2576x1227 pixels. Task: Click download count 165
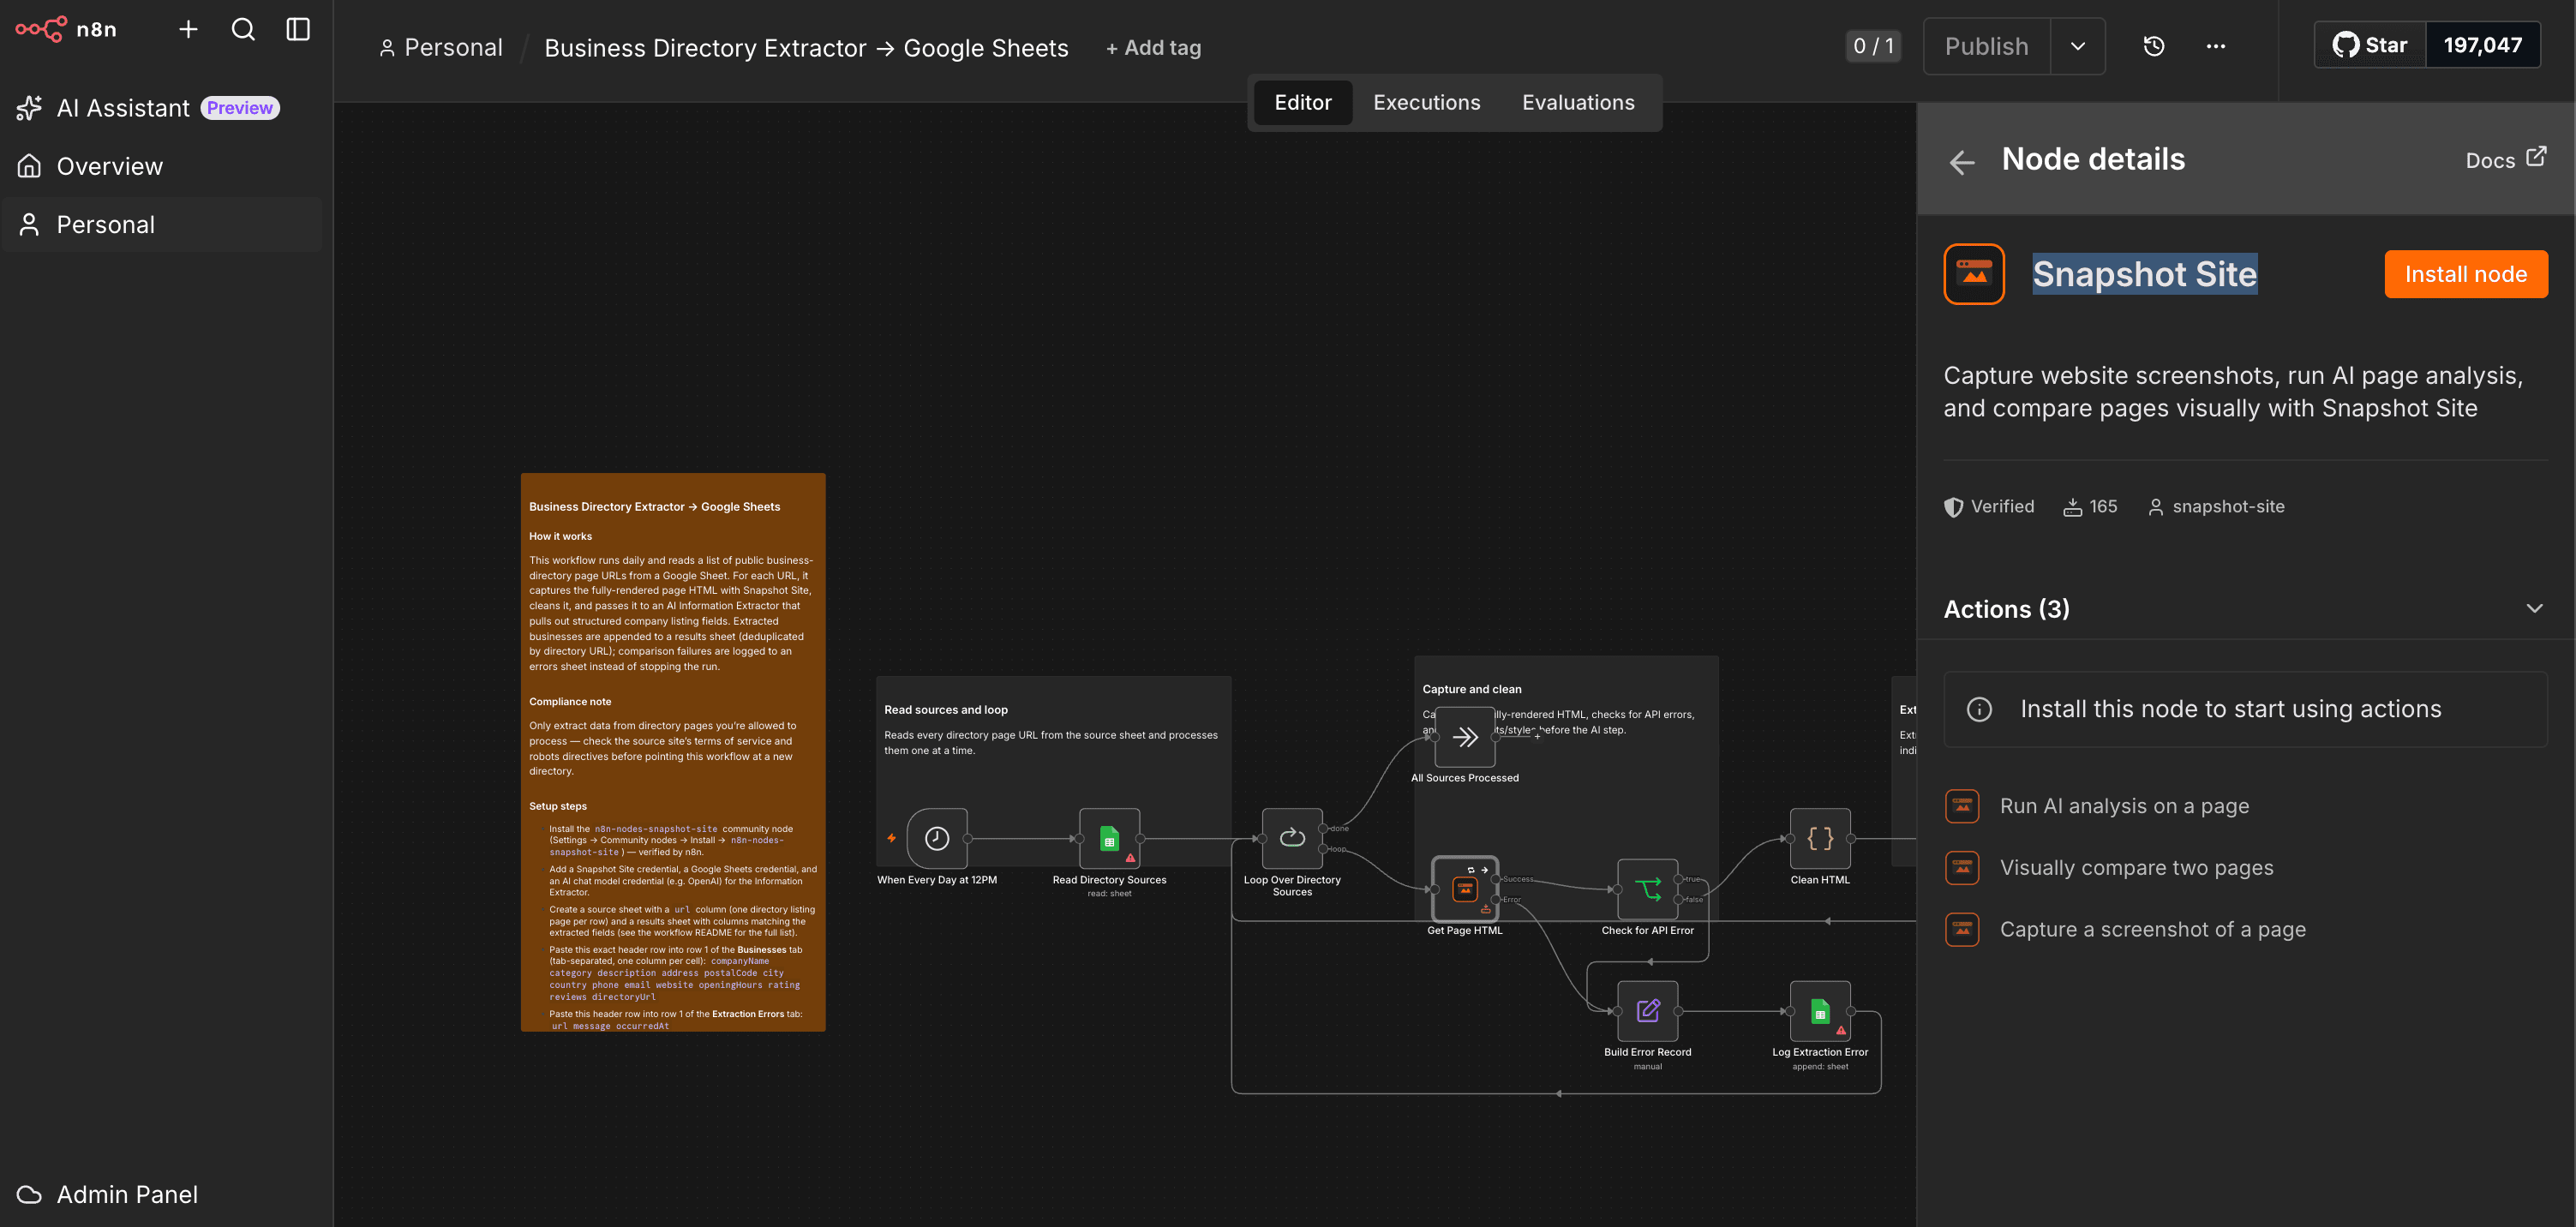click(2089, 506)
